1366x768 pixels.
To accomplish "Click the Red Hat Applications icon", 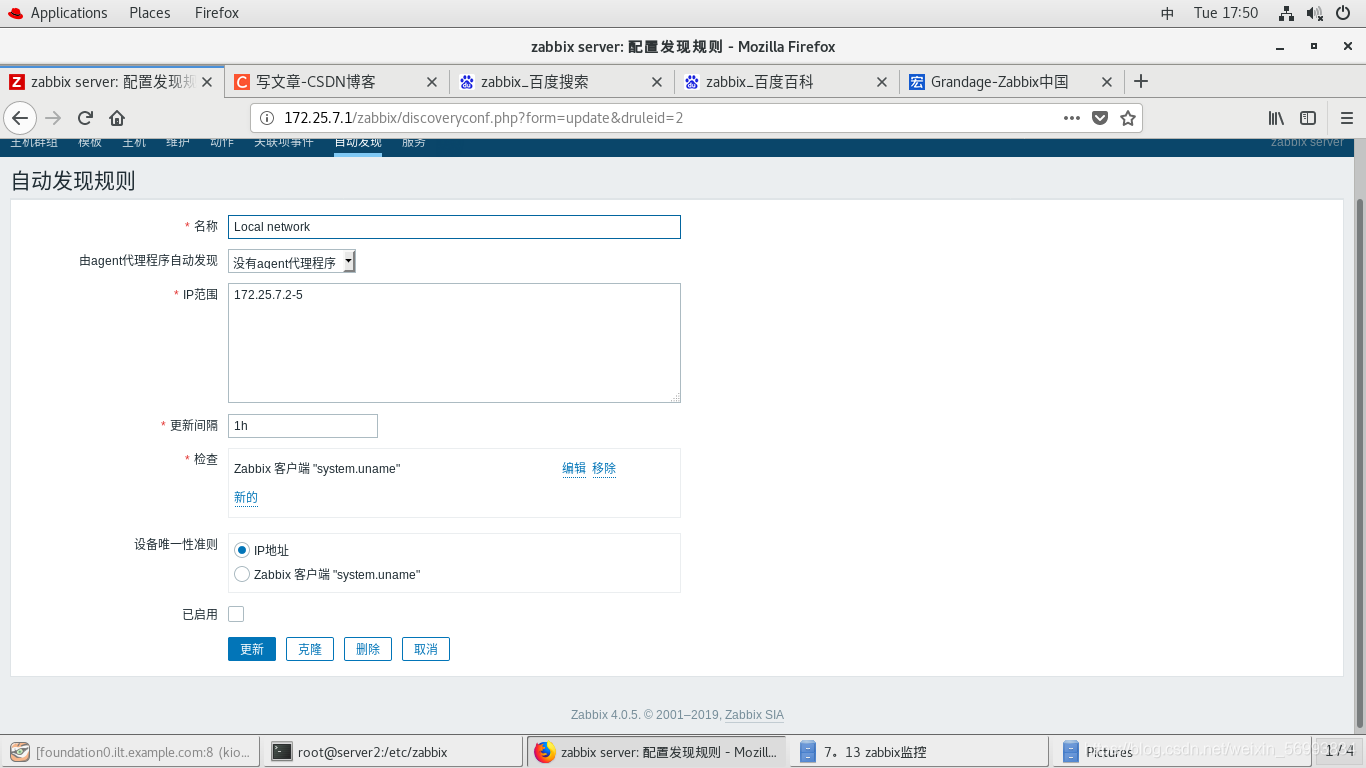I will coord(15,13).
